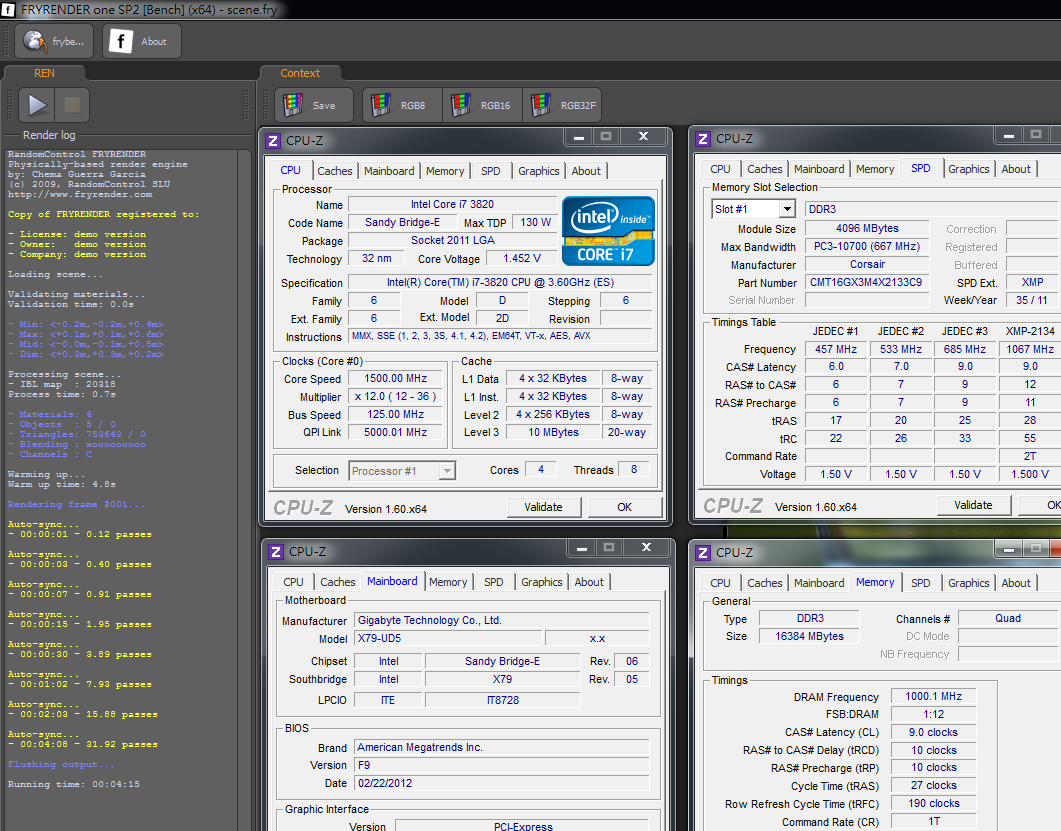1061x831 pixels.
Task: Click the Corsair manufacturer field
Action: [x=867, y=265]
